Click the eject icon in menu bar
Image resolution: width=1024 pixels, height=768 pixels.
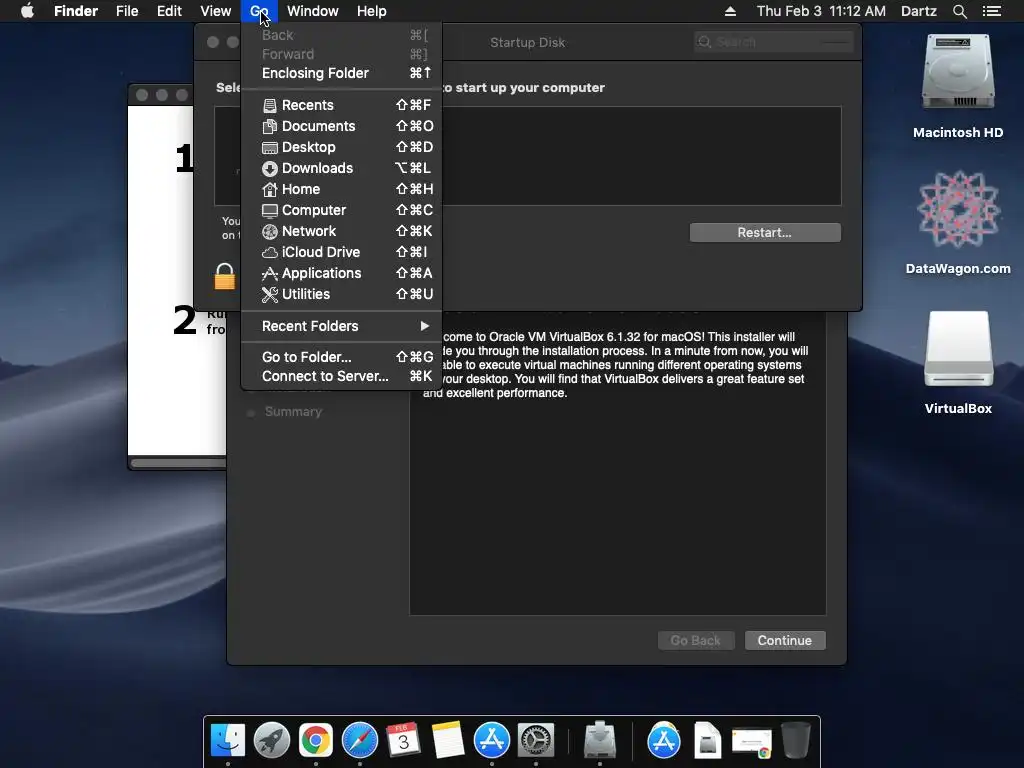click(x=730, y=11)
